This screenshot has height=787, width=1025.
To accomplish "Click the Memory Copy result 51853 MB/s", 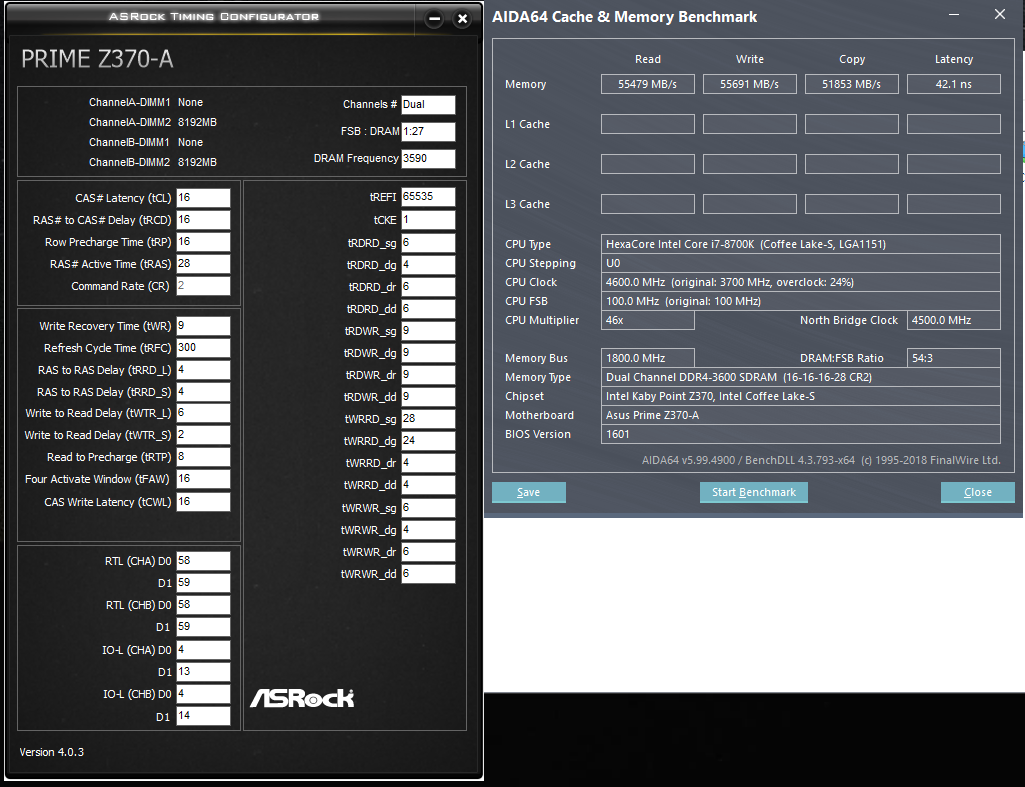I will 852,84.
